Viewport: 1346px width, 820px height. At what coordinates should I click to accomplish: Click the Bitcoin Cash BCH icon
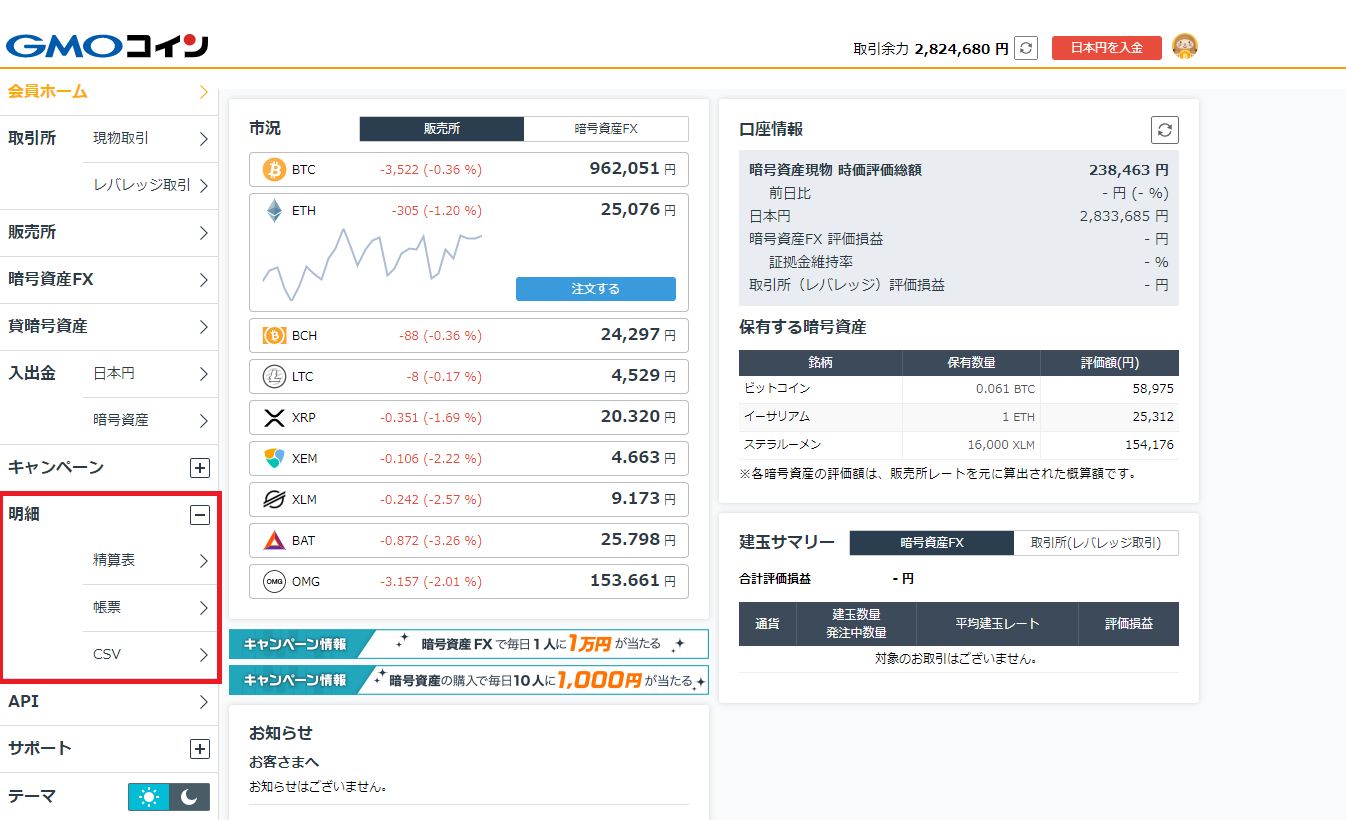(x=274, y=335)
